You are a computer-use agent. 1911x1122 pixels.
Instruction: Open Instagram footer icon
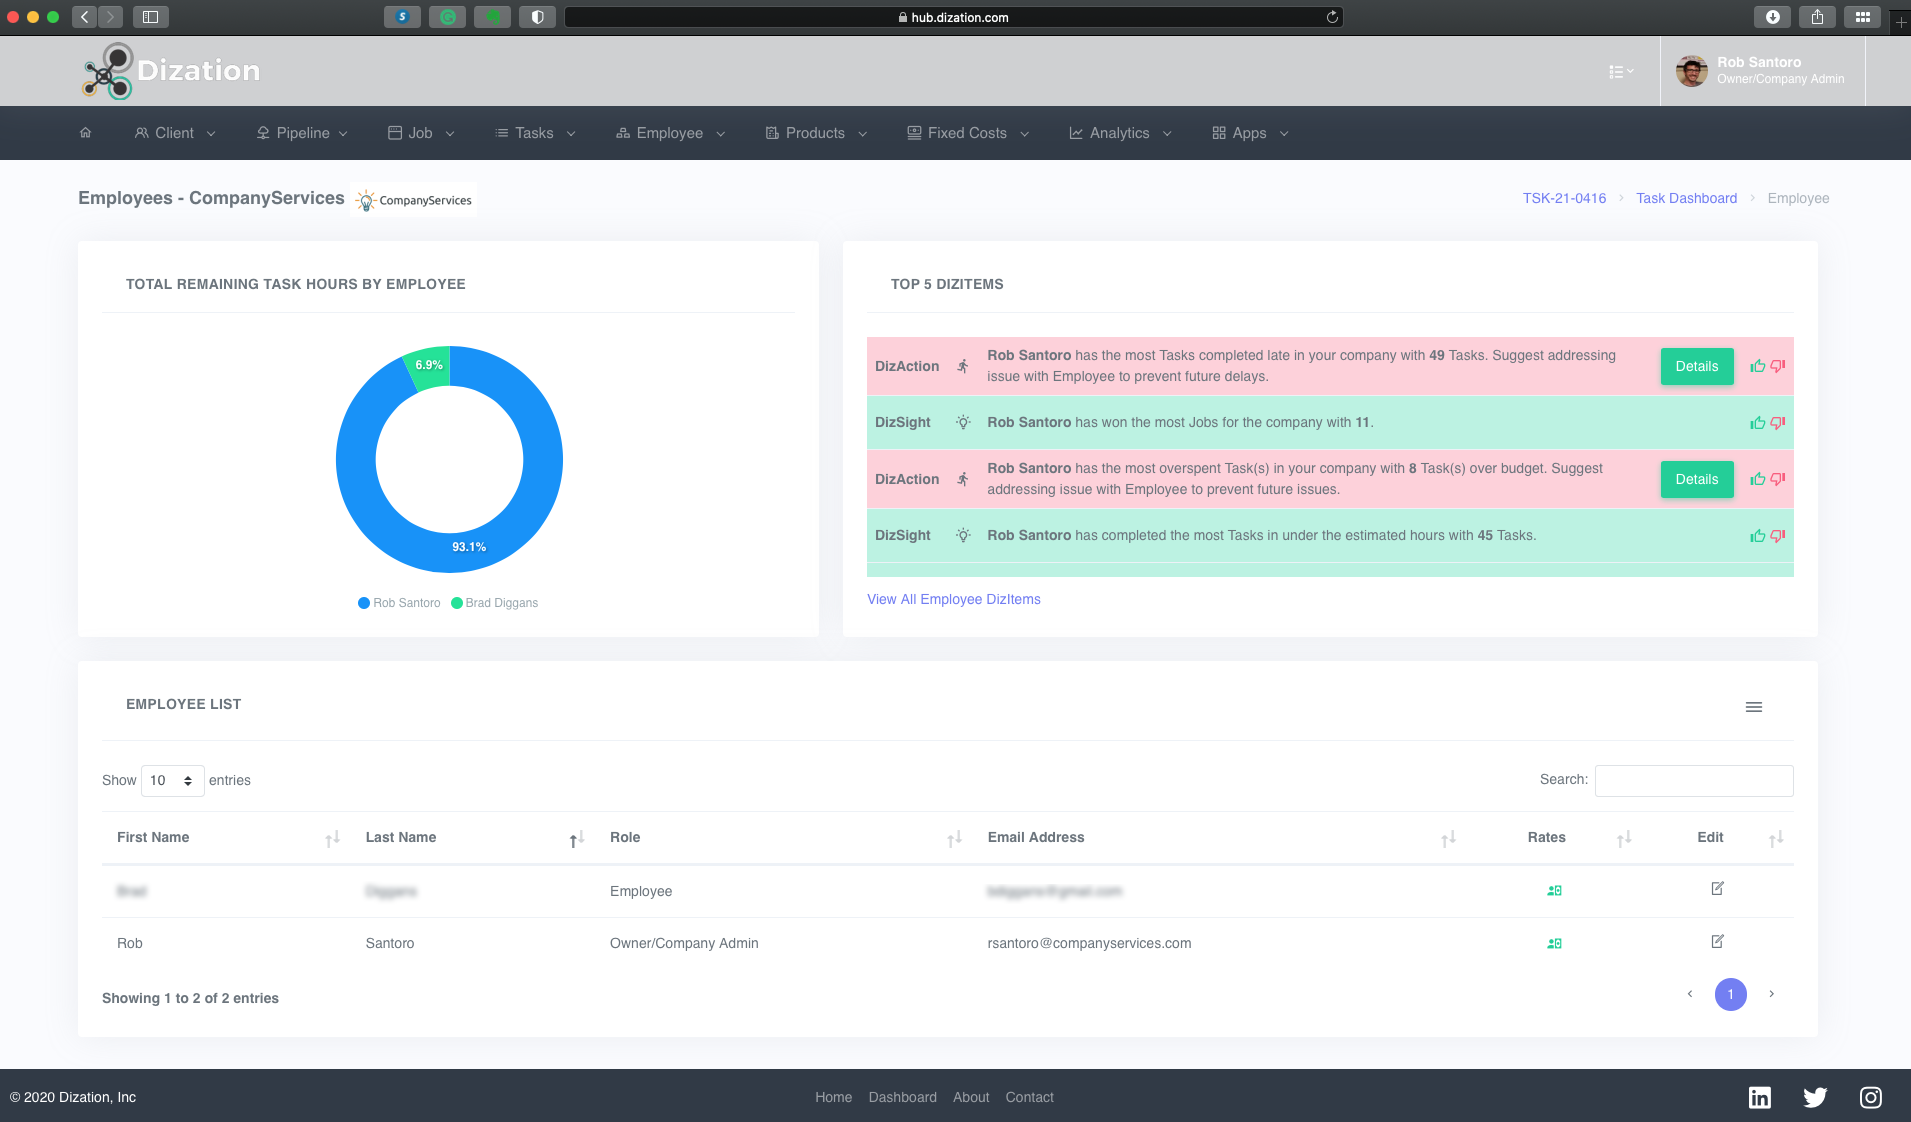coord(1871,1097)
